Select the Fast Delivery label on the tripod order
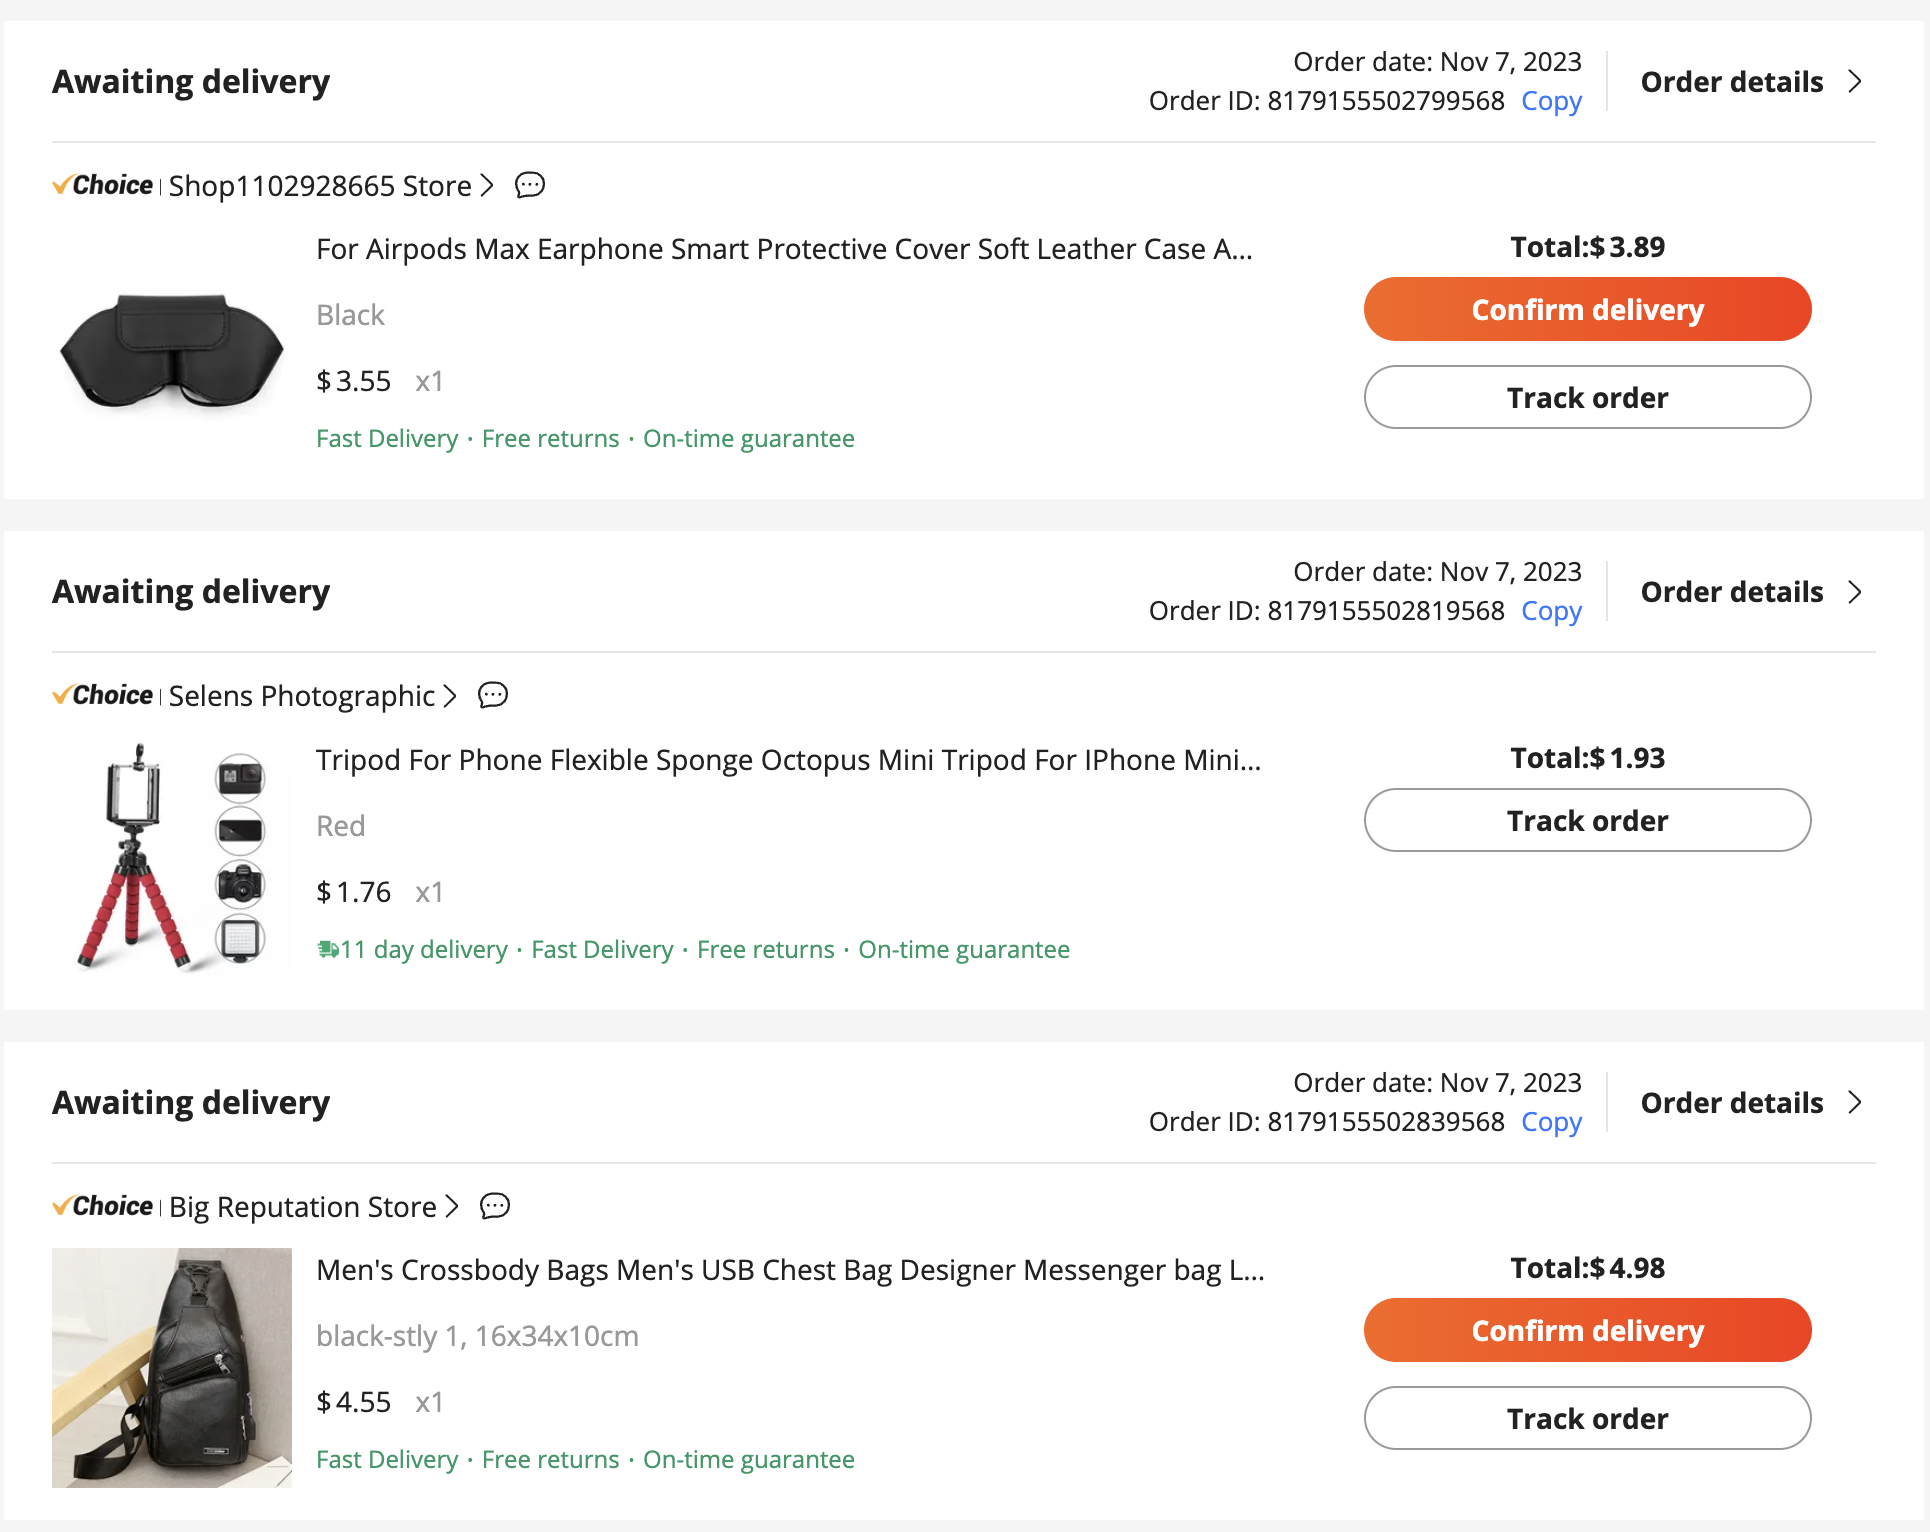This screenshot has width=1930, height=1532. point(601,949)
